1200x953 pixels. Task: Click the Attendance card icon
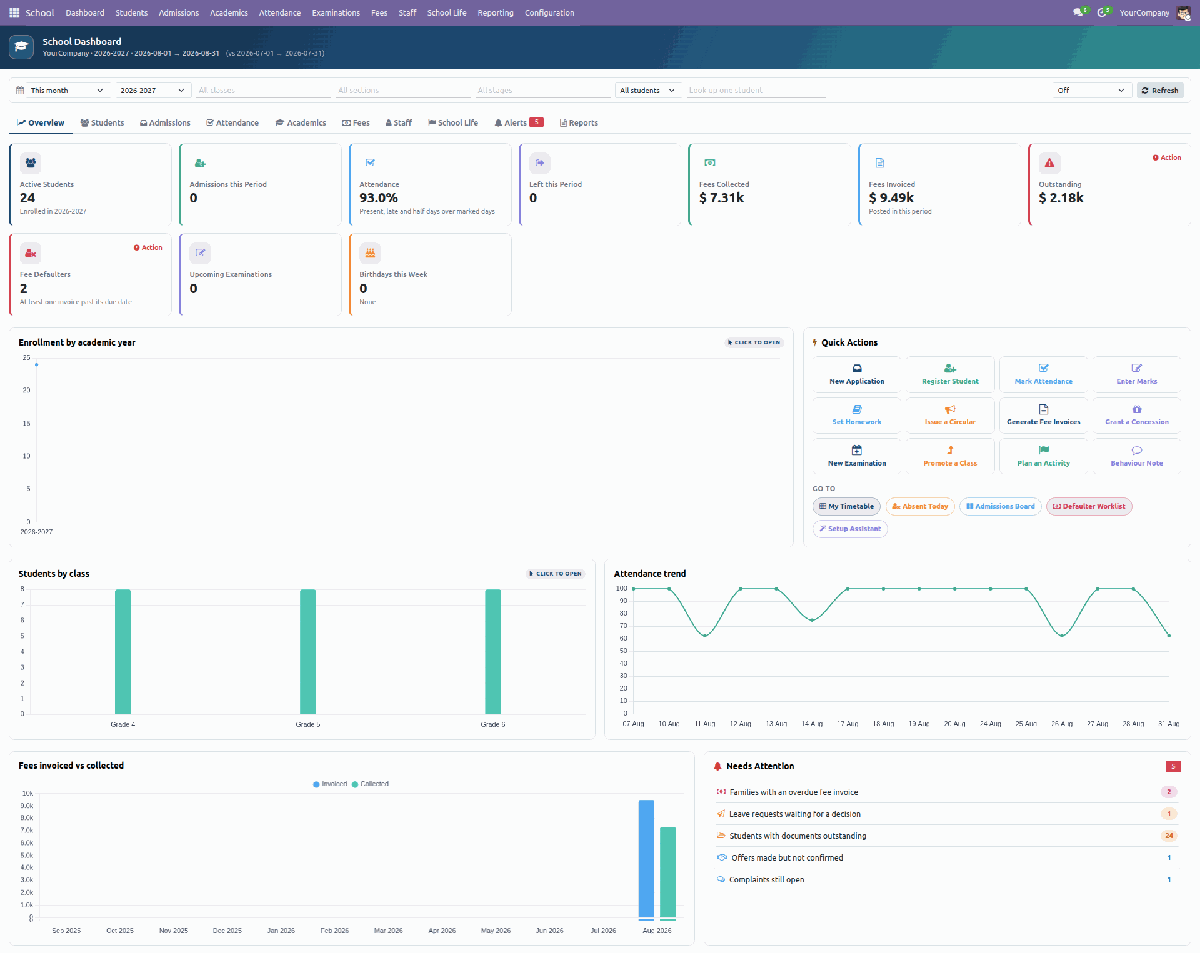370,163
